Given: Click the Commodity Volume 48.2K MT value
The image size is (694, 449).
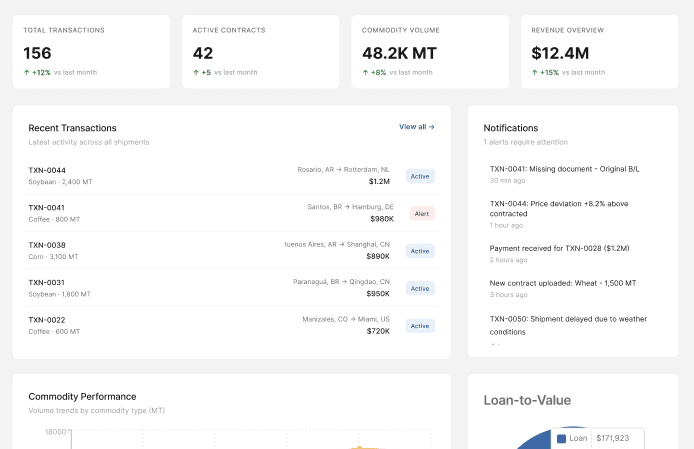Looking at the screenshot, I should 399,53.
